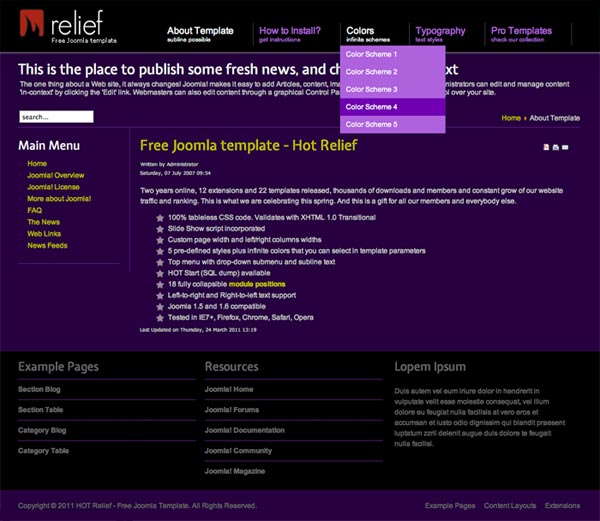Click the Resources column heading
The height and width of the screenshot is (521, 600).
click(x=232, y=367)
